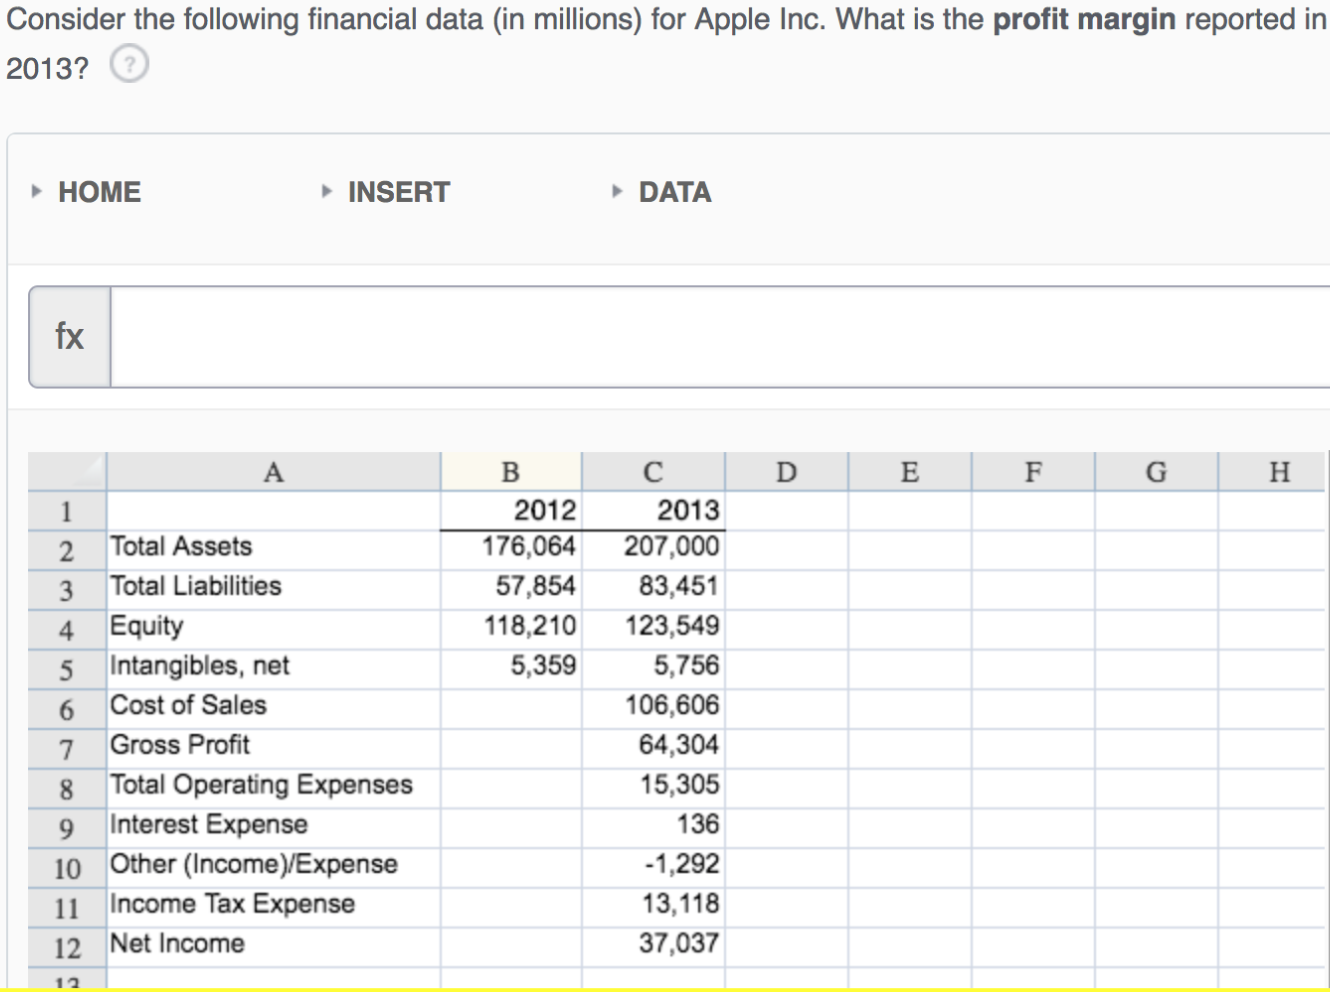Select the Interest Expense label cell
The height and width of the screenshot is (992, 1330).
[273, 828]
